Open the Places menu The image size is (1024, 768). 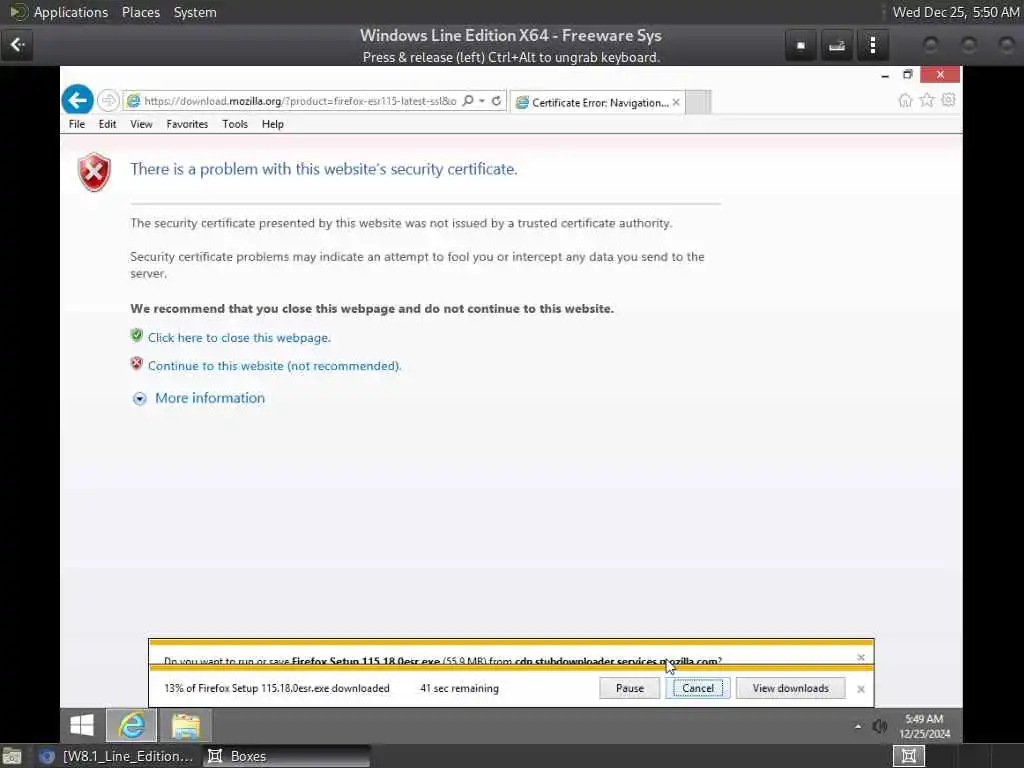tap(141, 12)
